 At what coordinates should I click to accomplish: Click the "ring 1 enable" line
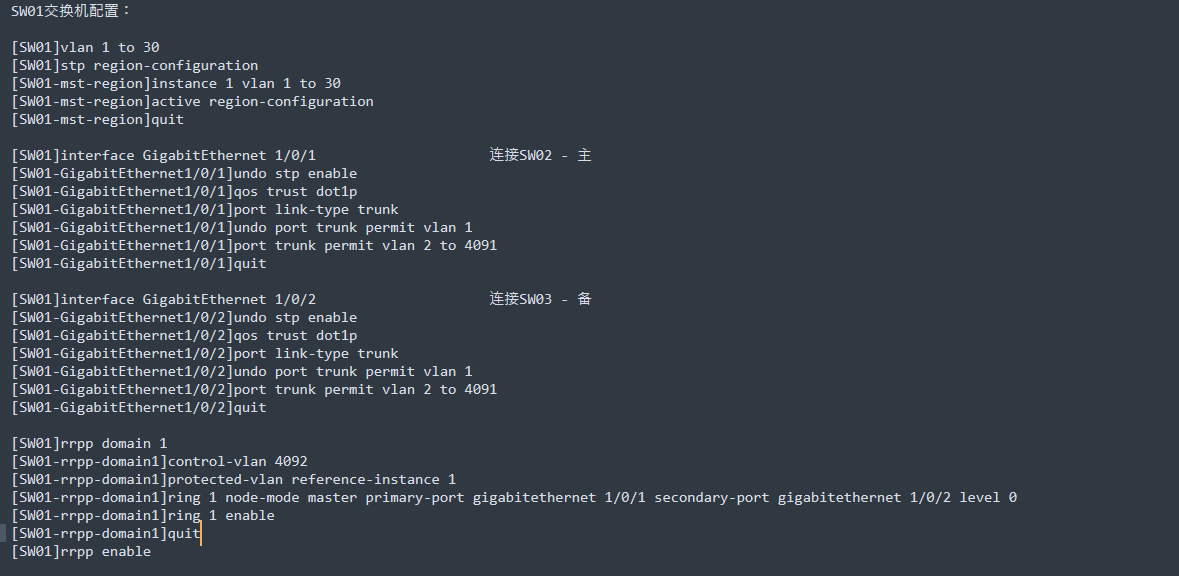click(x=220, y=515)
